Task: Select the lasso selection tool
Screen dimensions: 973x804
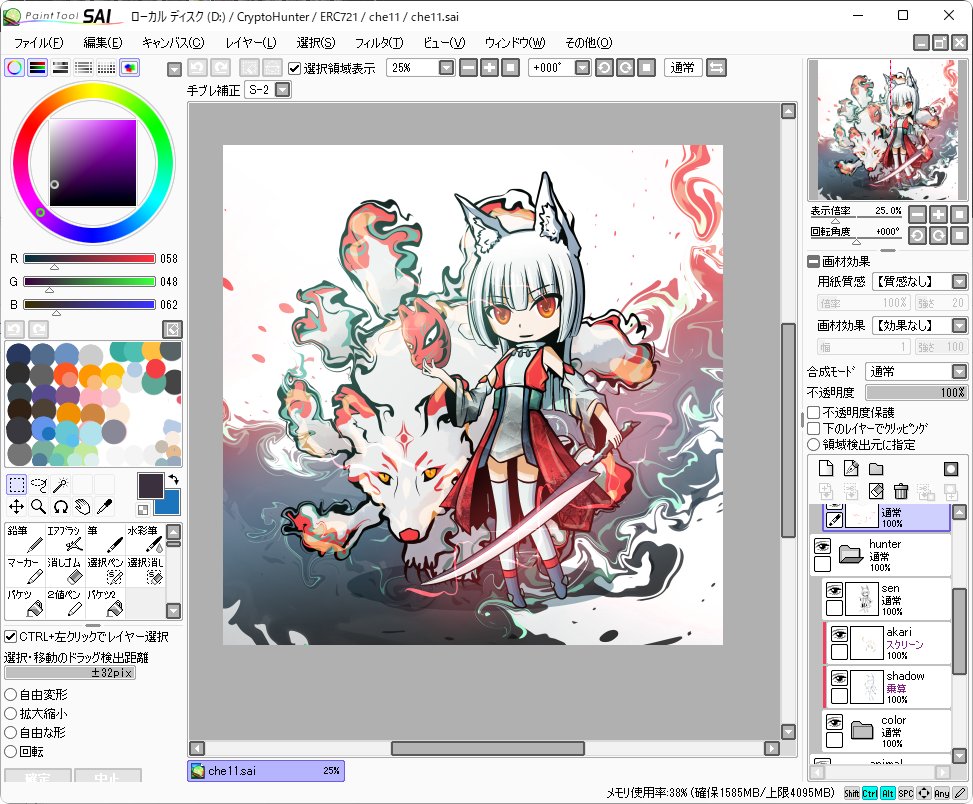Action: (x=38, y=484)
